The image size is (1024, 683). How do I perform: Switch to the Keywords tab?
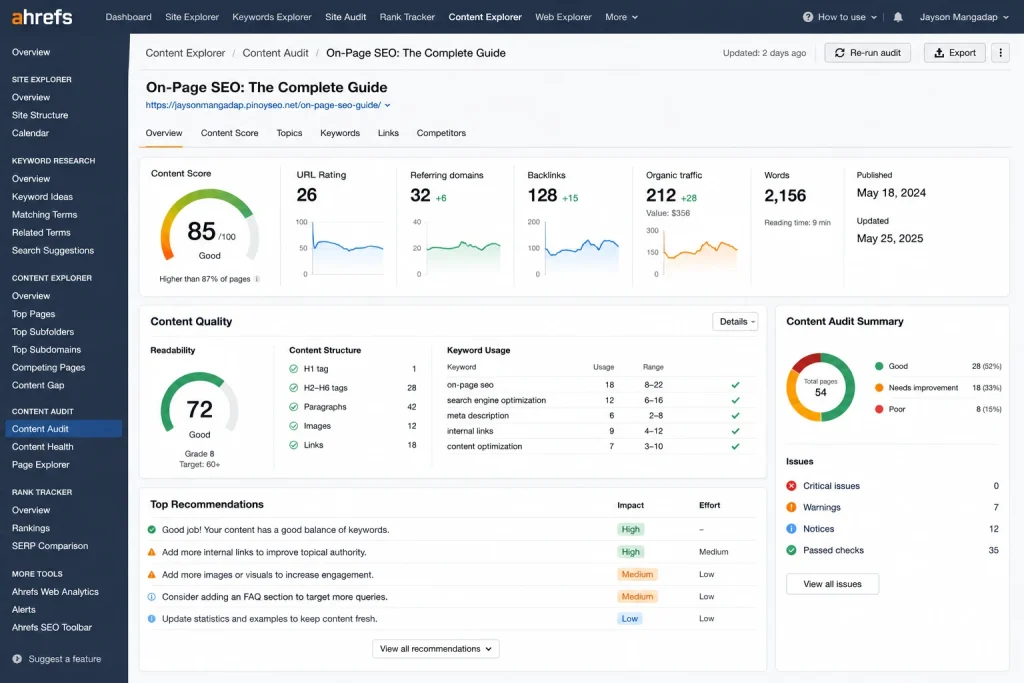click(340, 133)
